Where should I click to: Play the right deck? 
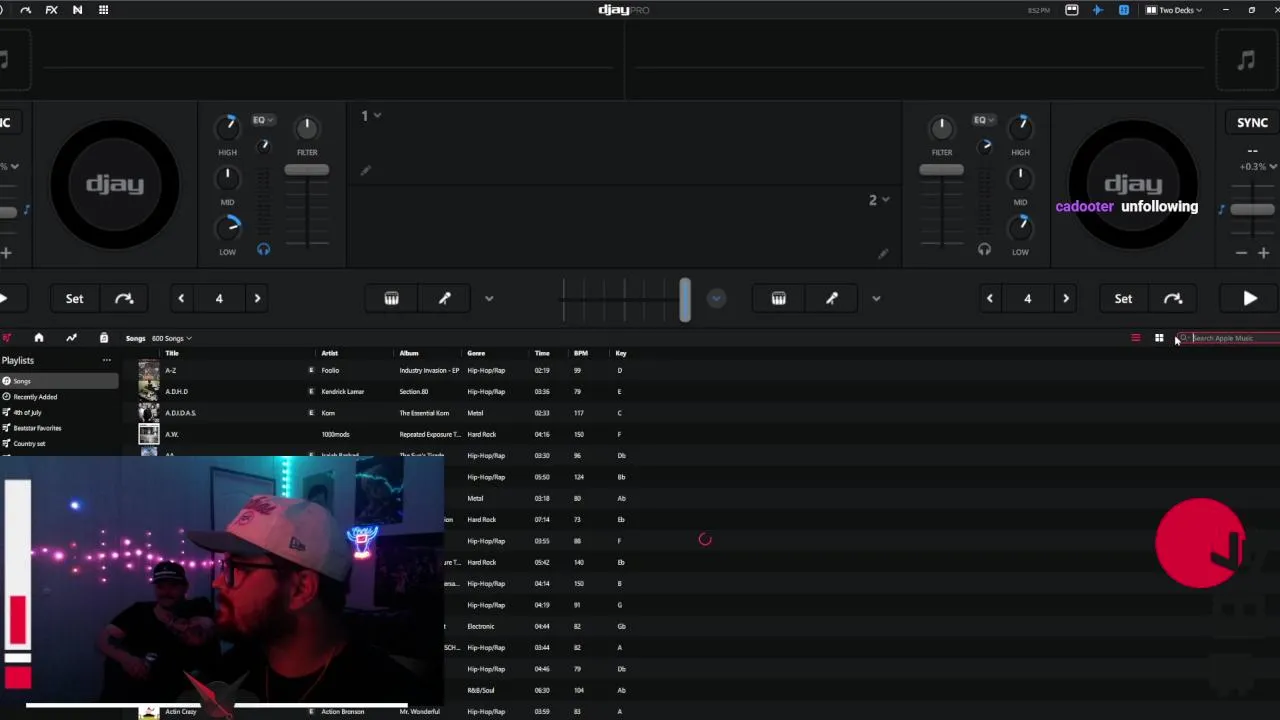point(1250,298)
